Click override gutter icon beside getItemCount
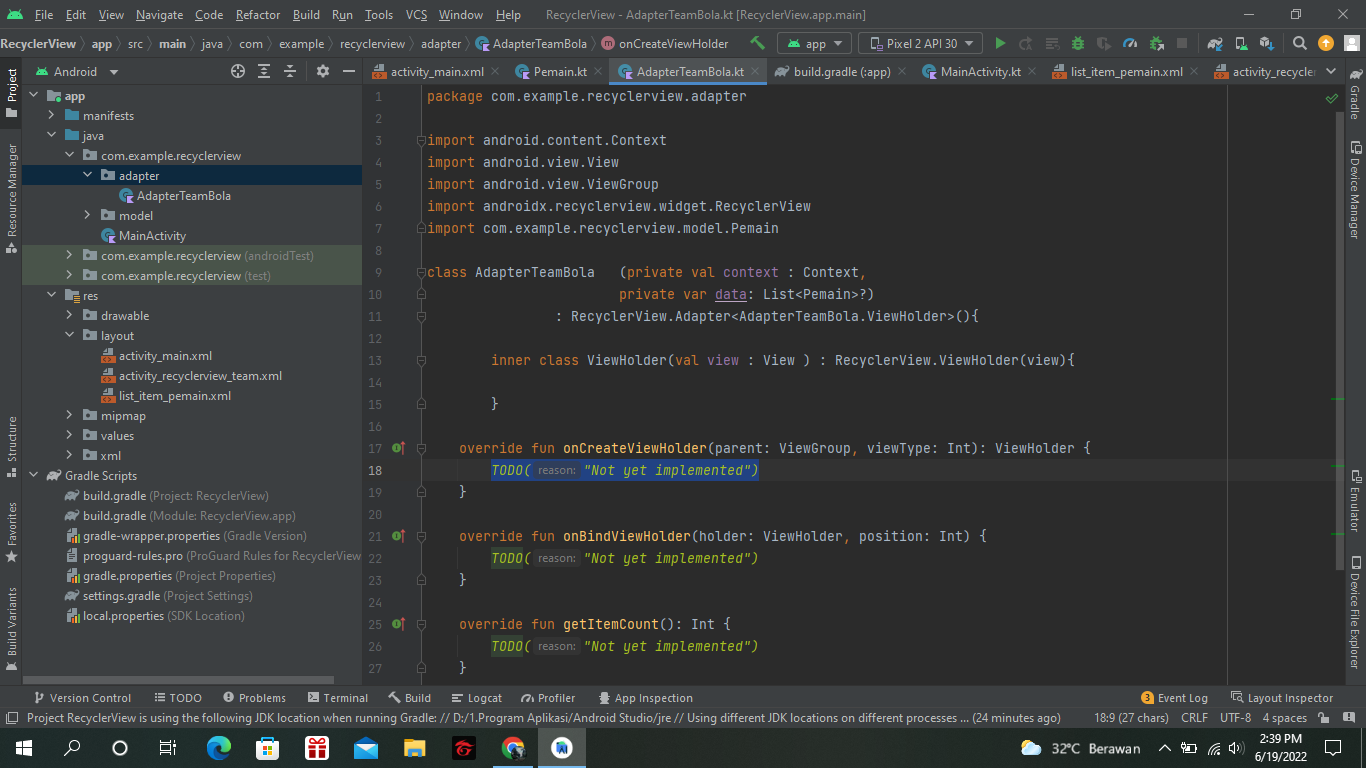The height and width of the screenshot is (768, 1366). click(398, 624)
